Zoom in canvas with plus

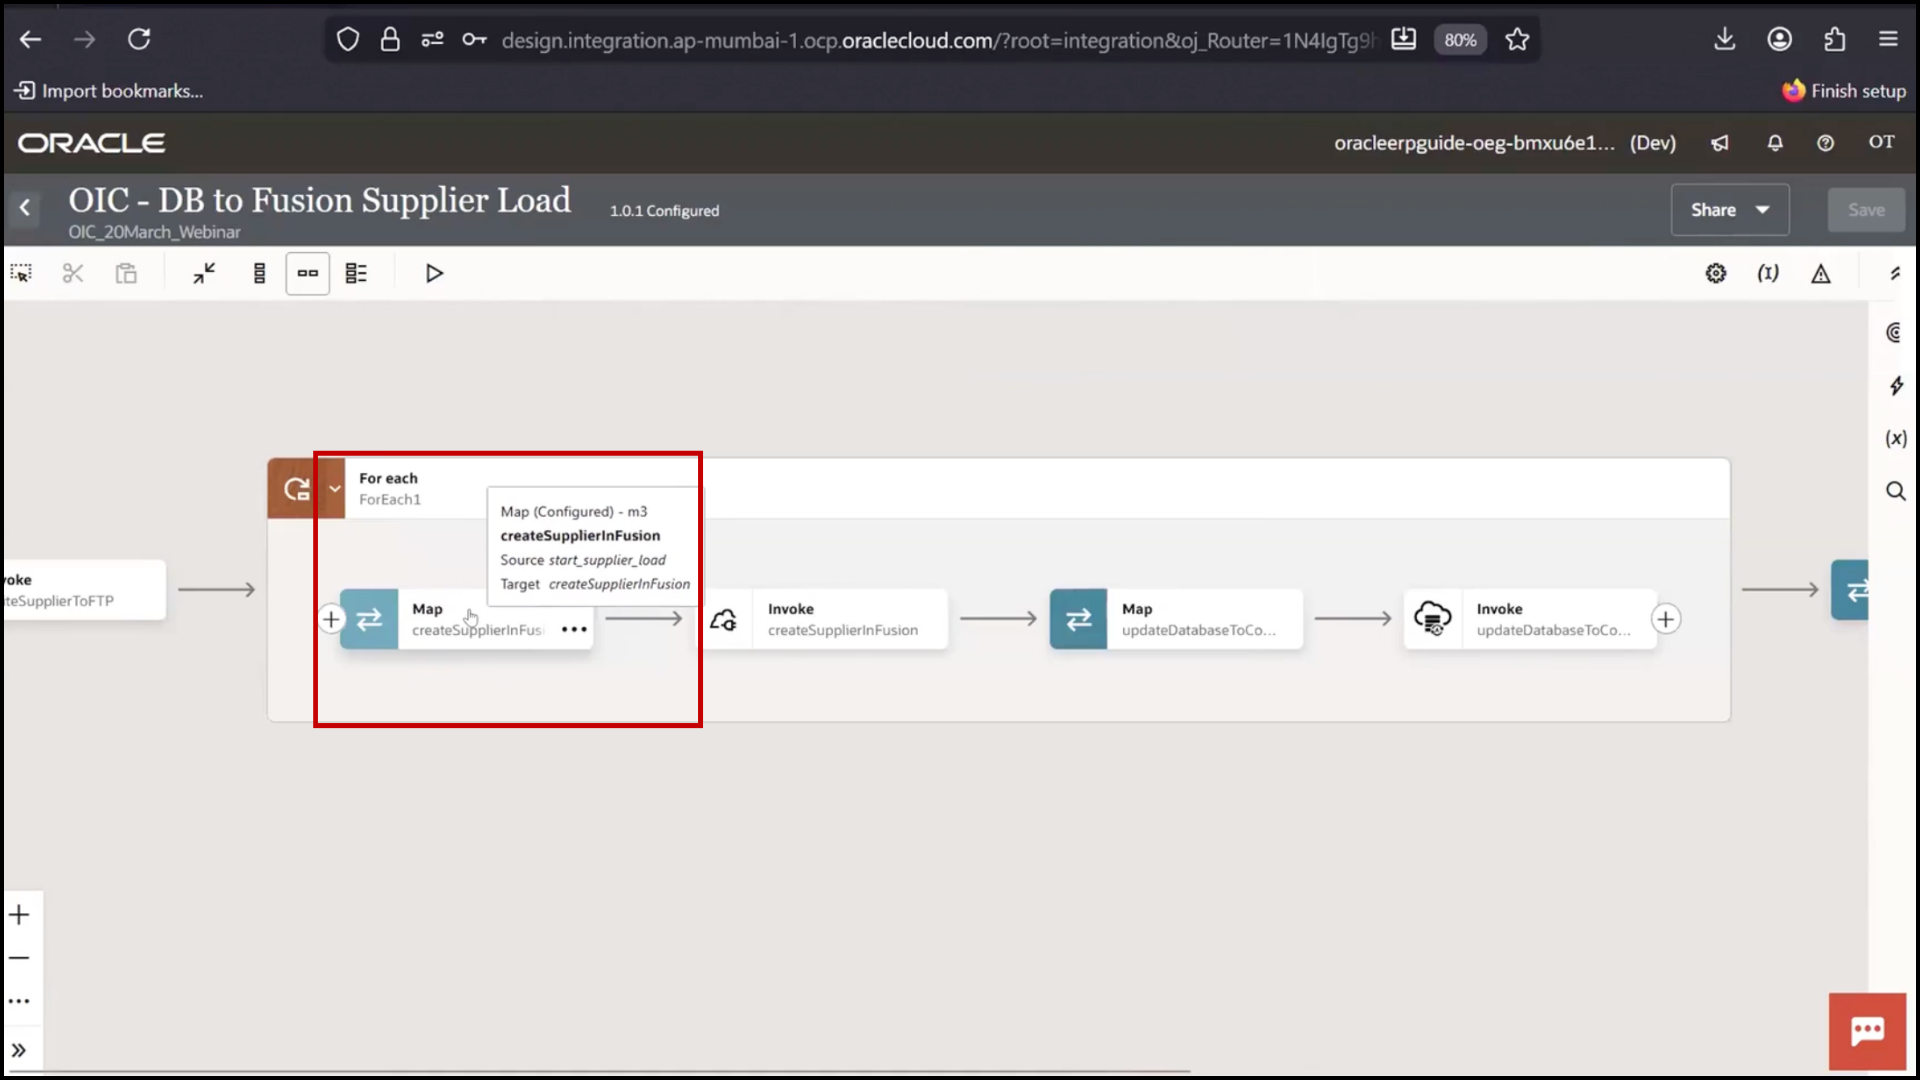[20, 915]
